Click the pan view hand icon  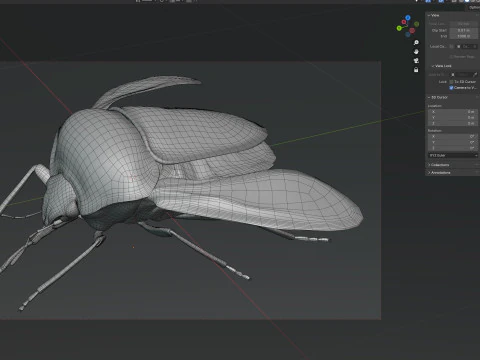(416, 52)
